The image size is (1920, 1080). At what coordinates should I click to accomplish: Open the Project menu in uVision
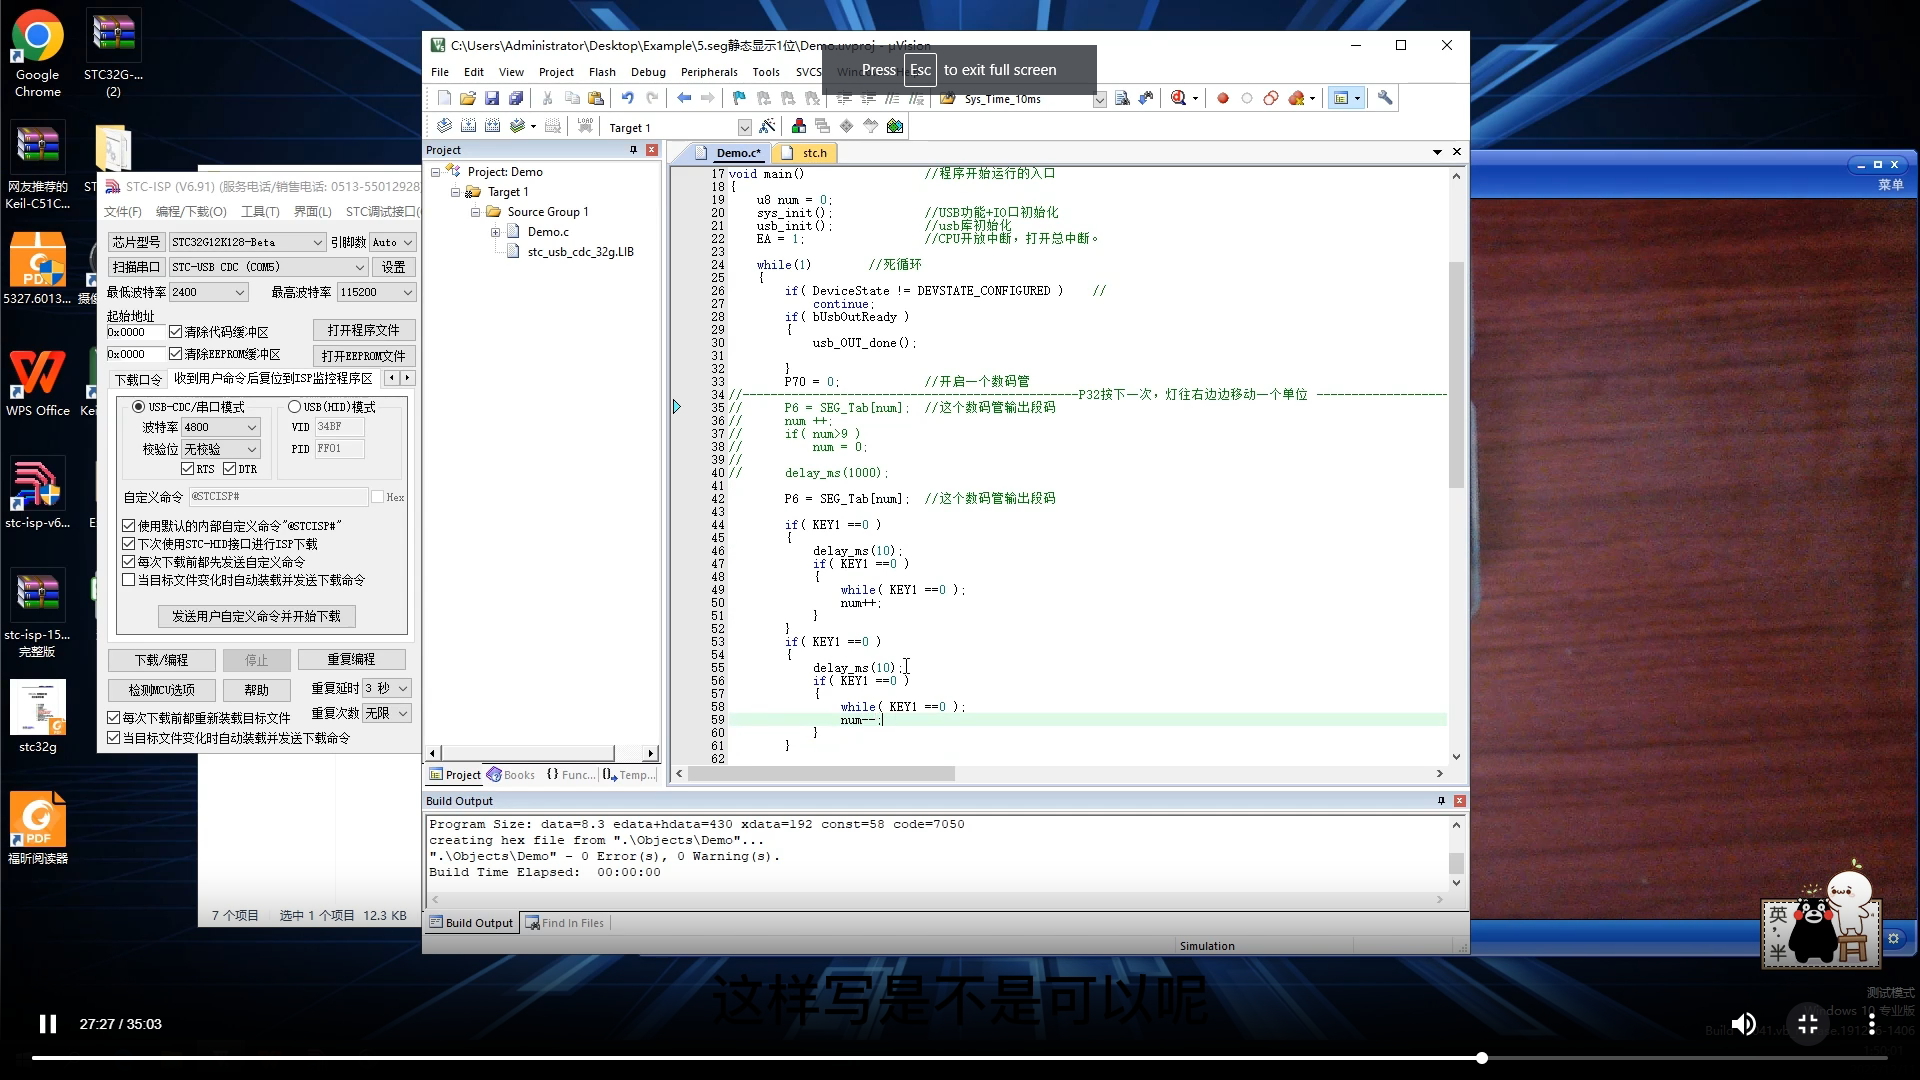tap(556, 72)
